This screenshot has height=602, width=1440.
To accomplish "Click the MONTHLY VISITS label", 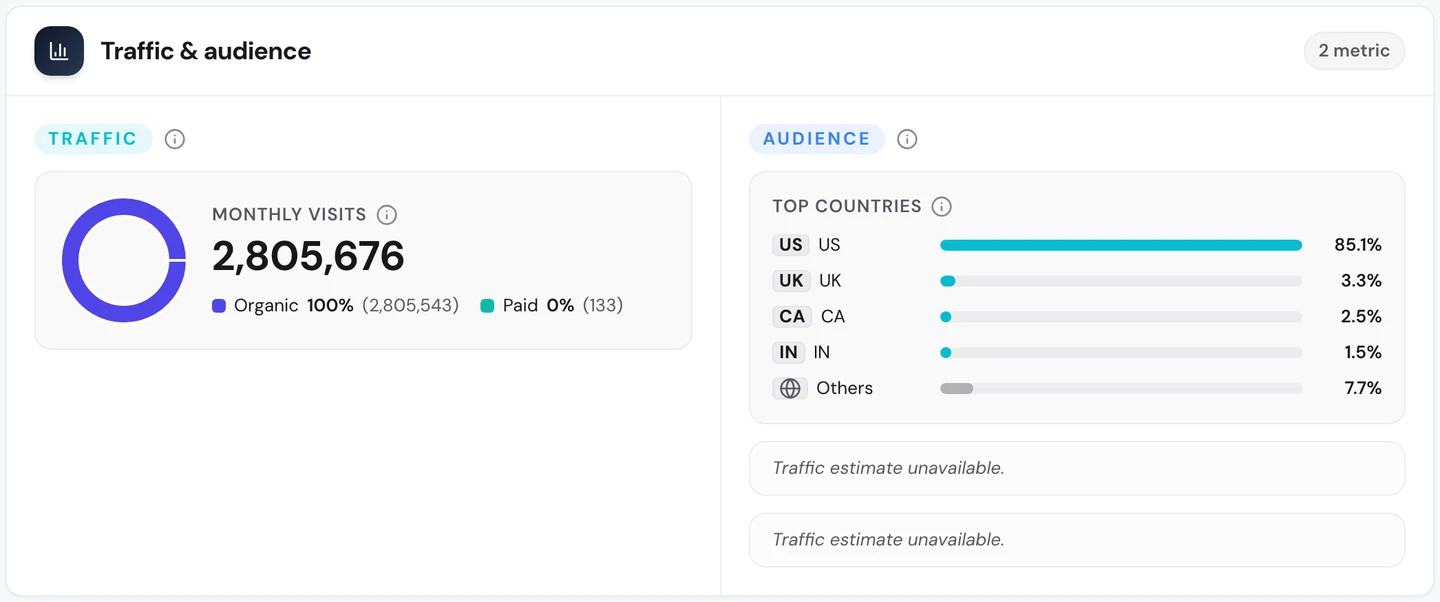I will (289, 215).
